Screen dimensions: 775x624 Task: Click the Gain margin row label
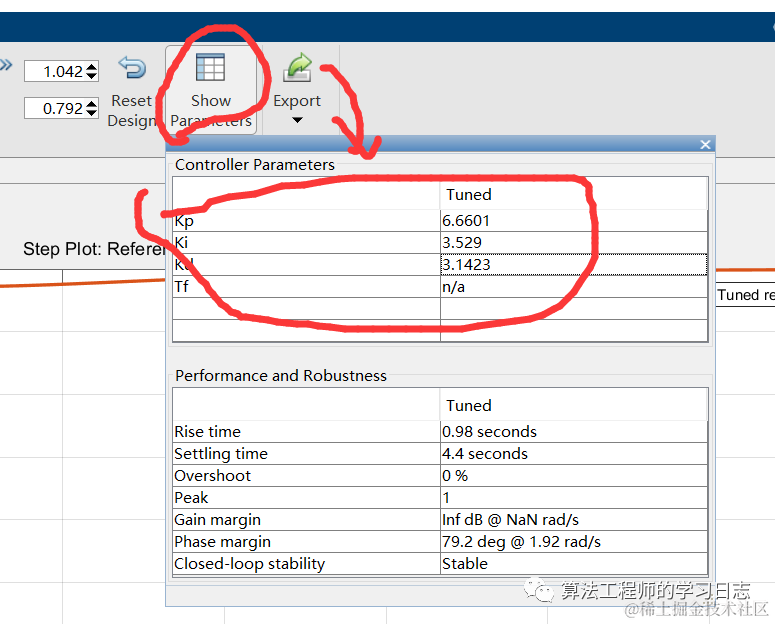pos(217,520)
